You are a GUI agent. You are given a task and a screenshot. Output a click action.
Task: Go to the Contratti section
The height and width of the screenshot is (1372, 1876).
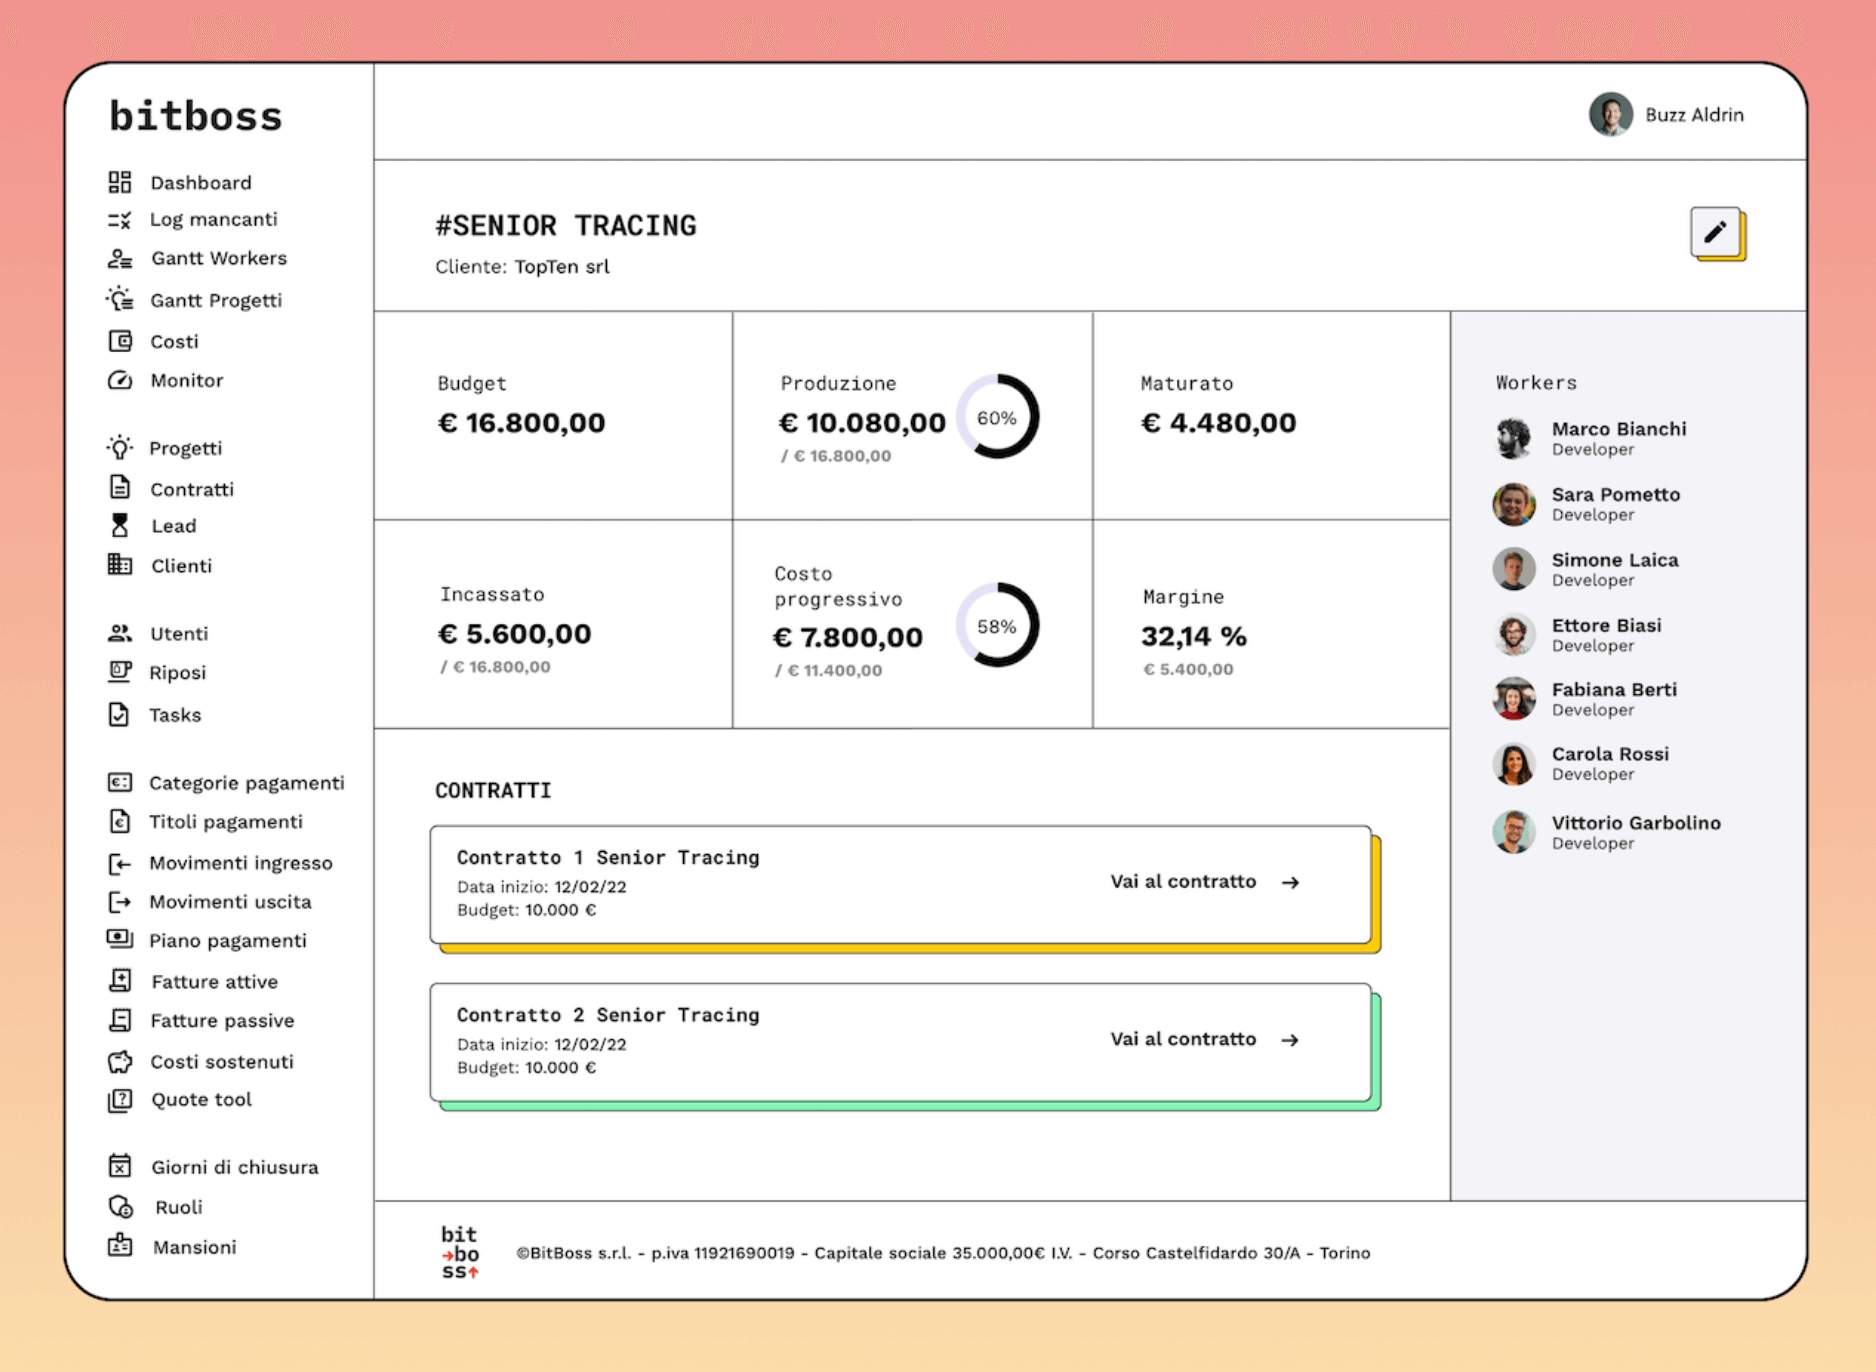[191, 489]
